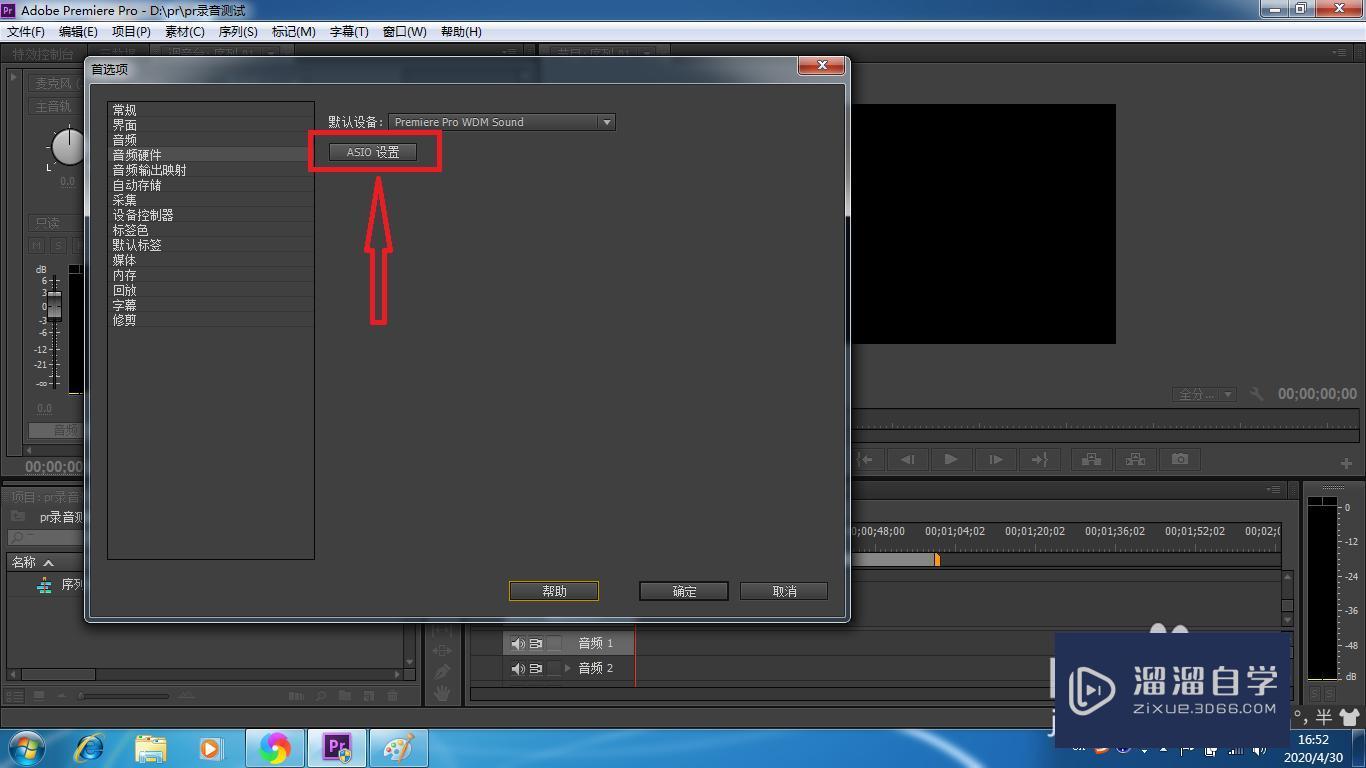
Task: Open the 项目(P) menu
Action: 131,32
